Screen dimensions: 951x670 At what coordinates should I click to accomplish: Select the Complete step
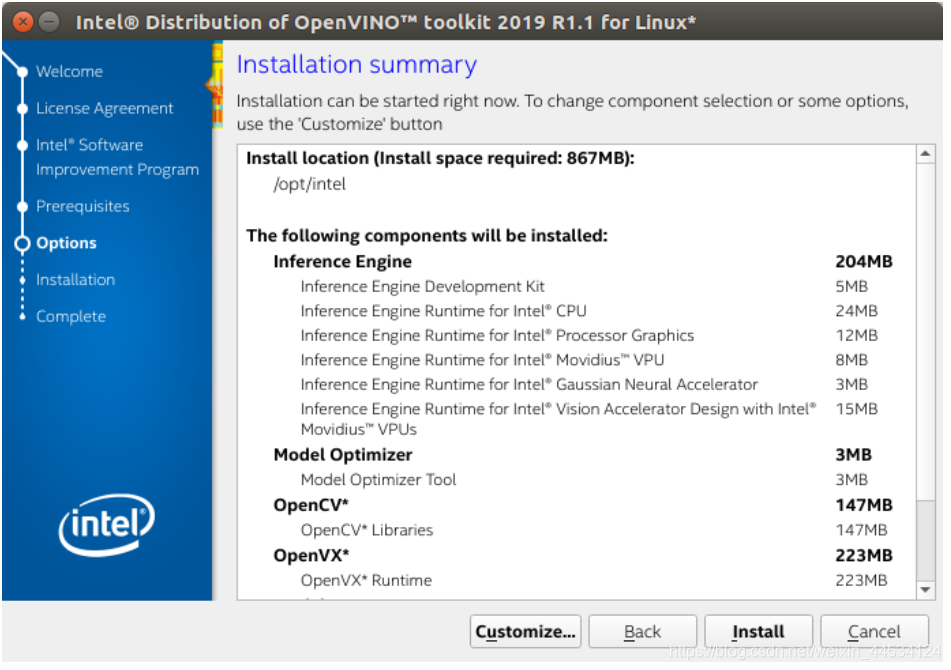pos(71,318)
